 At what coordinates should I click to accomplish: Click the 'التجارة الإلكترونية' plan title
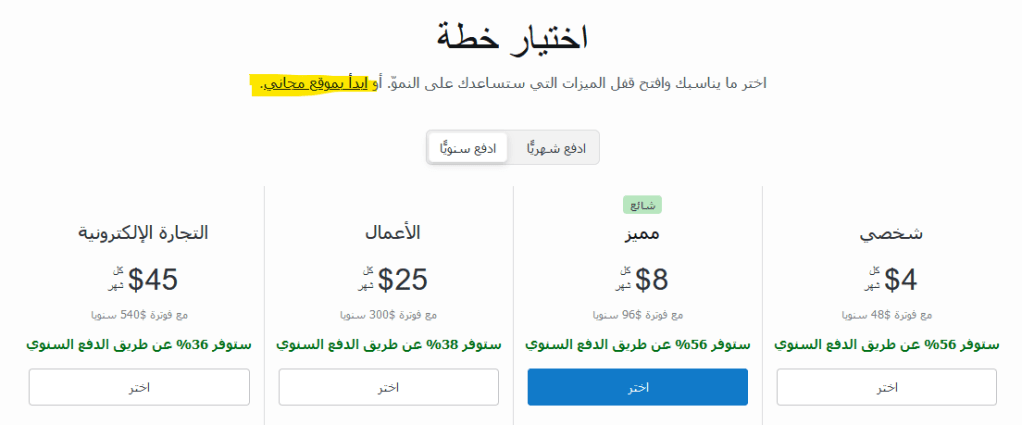(x=143, y=234)
